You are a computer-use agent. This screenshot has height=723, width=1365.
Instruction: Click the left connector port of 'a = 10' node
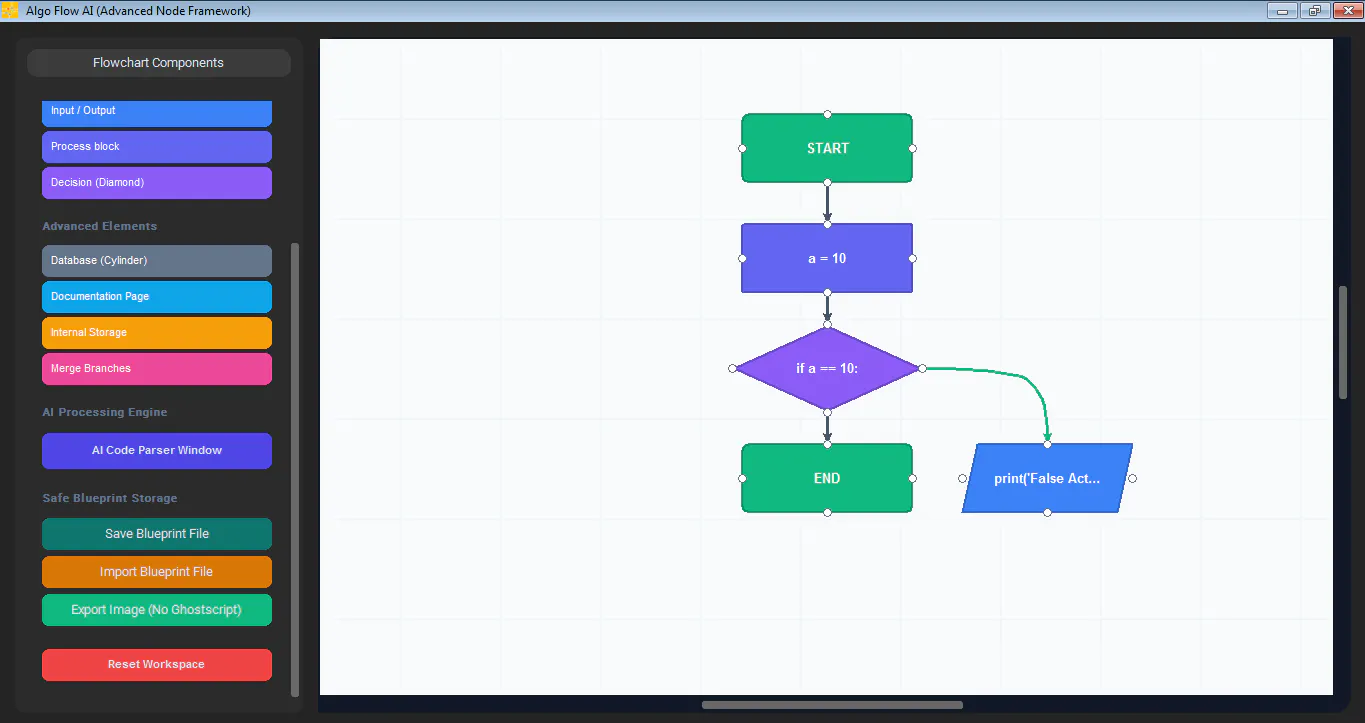tap(742, 258)
